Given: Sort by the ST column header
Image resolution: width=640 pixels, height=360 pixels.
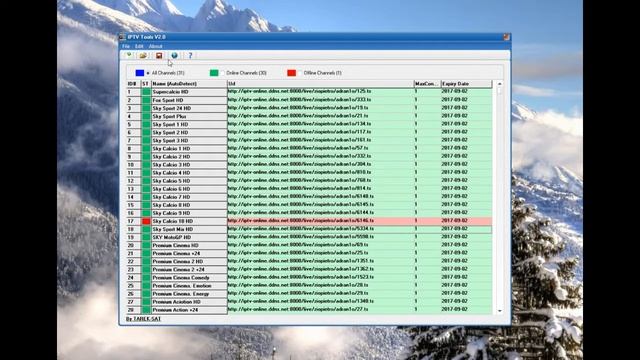Looking at the screenshot, I should click(146, 84).
